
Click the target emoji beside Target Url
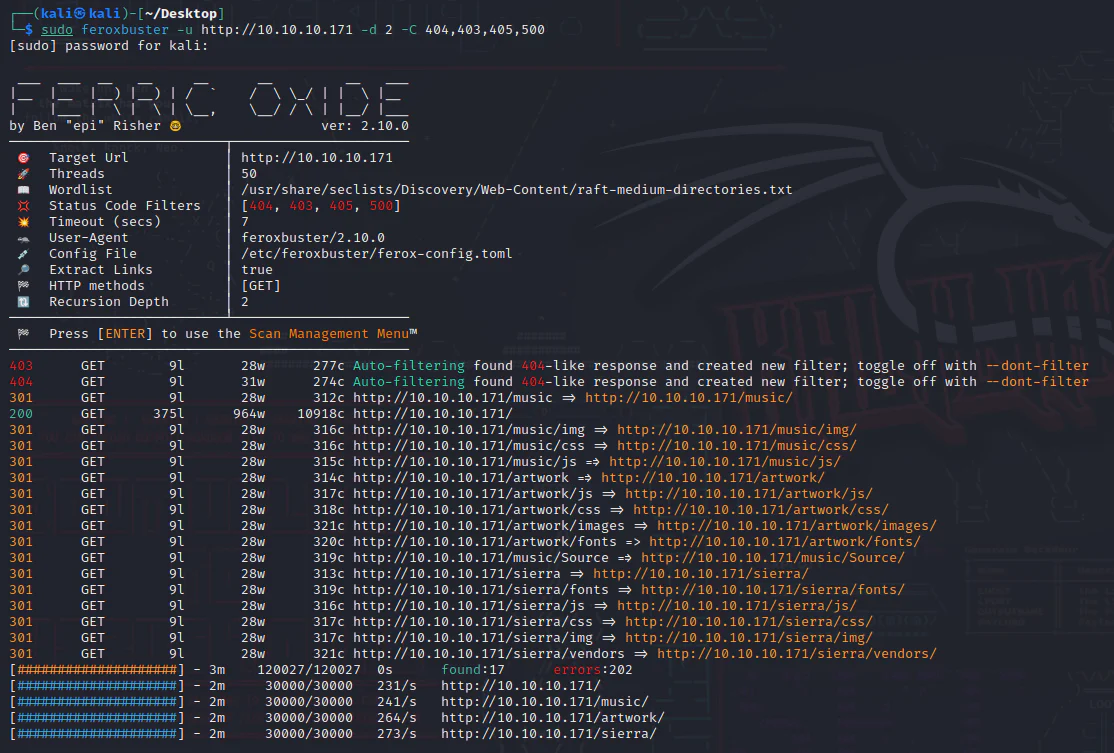click(23, 158)
